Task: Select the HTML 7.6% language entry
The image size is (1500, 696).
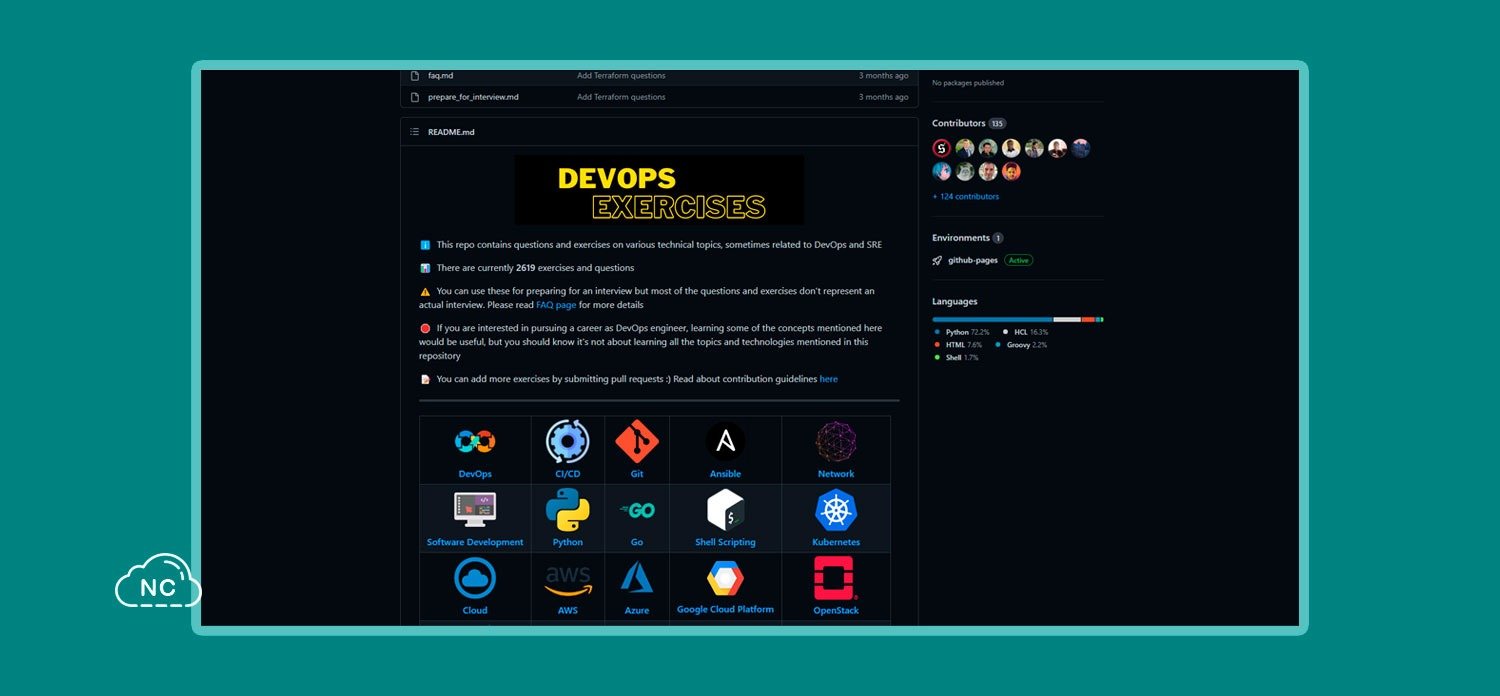Action: [x=958, y=345]
